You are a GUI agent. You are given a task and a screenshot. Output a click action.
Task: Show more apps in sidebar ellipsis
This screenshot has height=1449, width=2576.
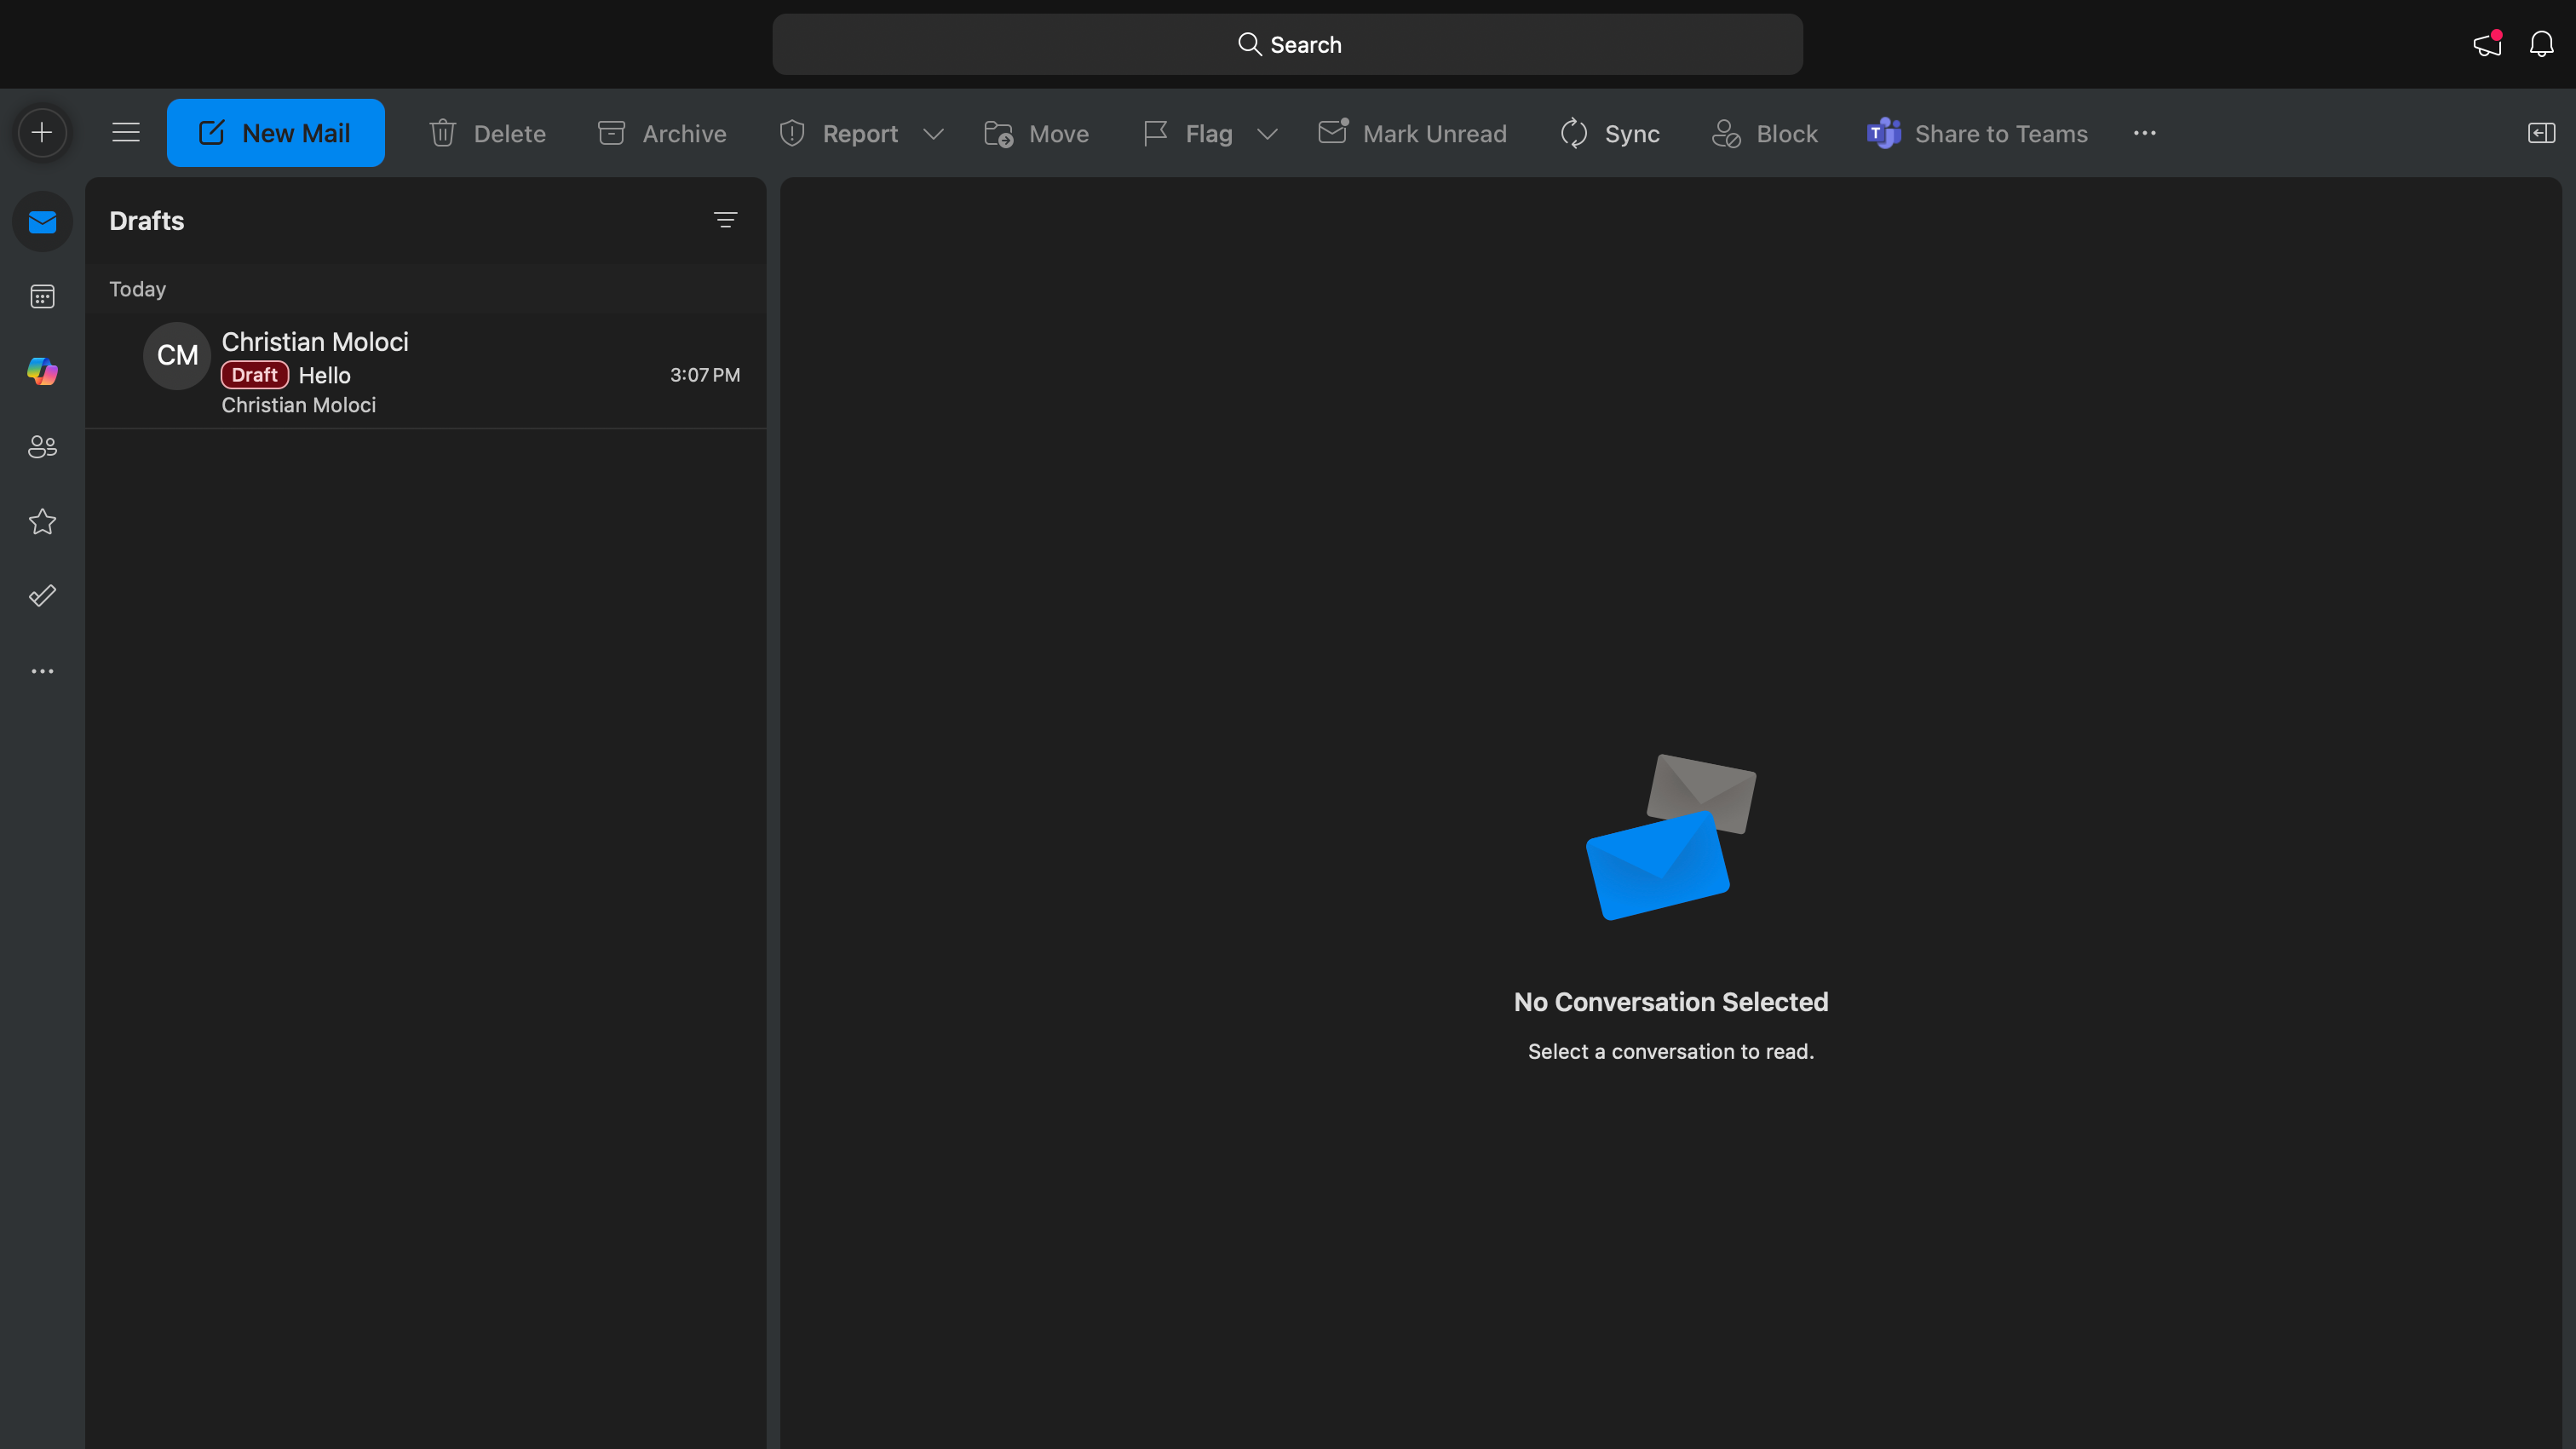coord(42,671)
